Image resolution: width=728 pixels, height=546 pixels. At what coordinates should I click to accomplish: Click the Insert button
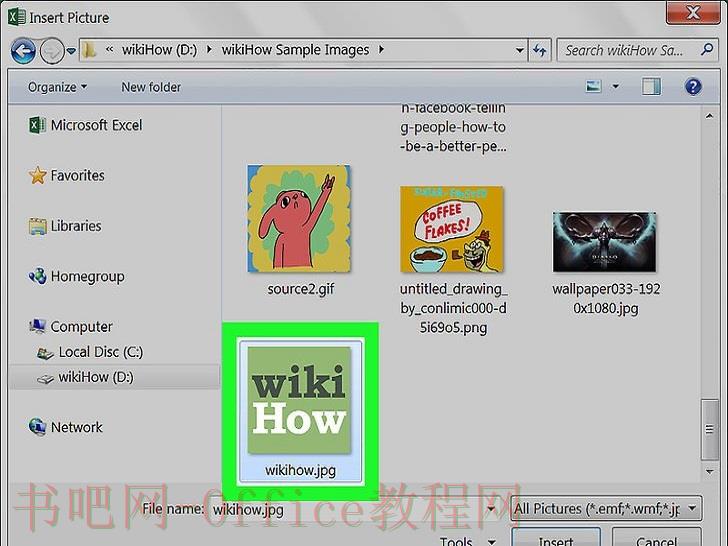point(556,539)
